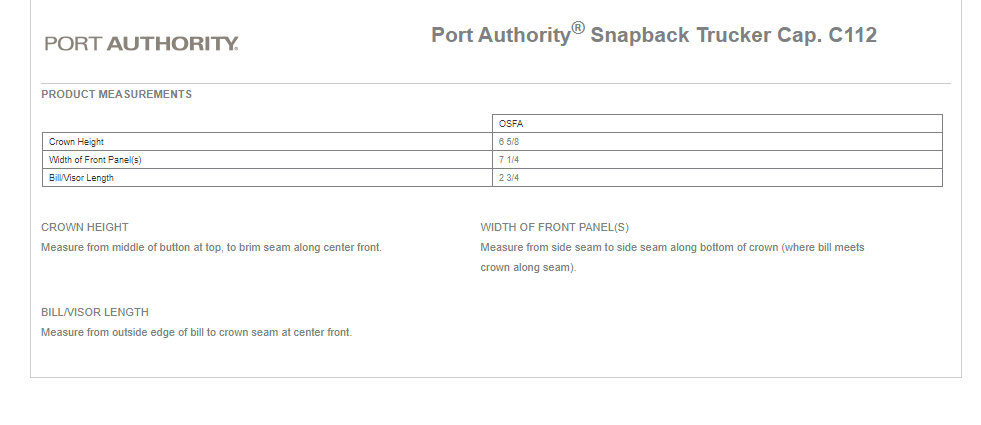This screenshot has width=981, height=425.
Task: Click the WIDTH OF FRONT PANEL(S) heading
Action: coord(554,227)
